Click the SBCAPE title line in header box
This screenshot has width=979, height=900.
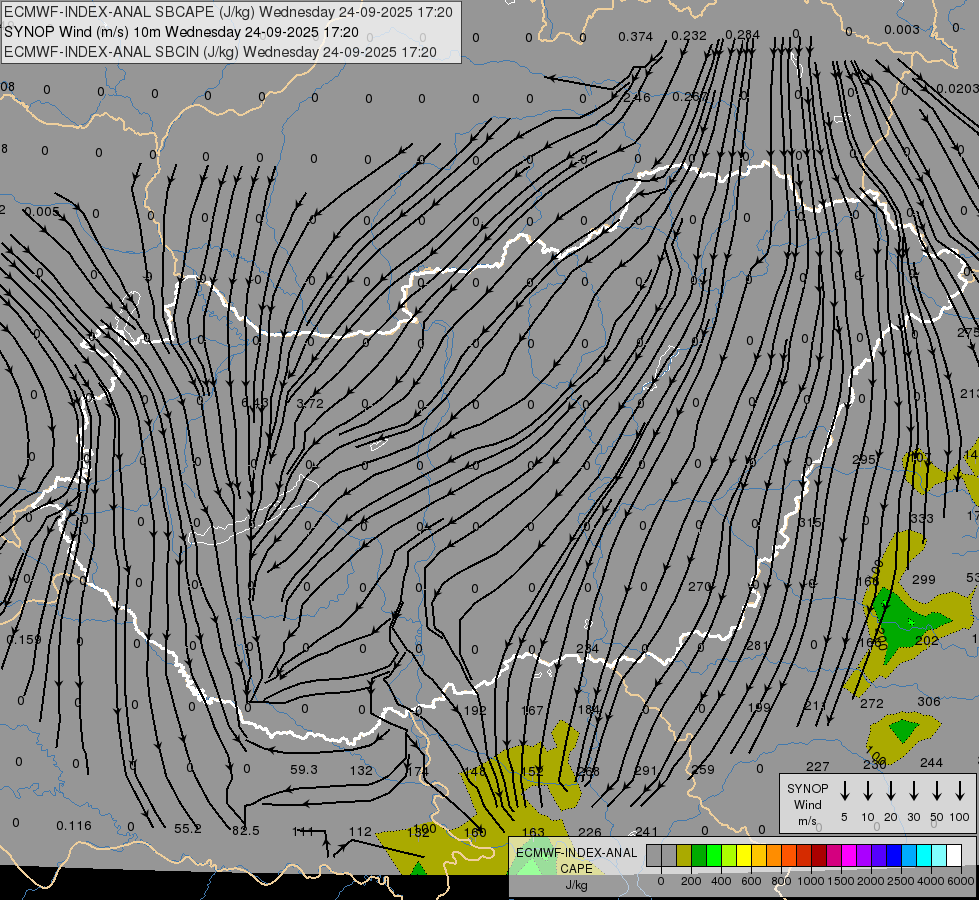(x=228, y=12)
